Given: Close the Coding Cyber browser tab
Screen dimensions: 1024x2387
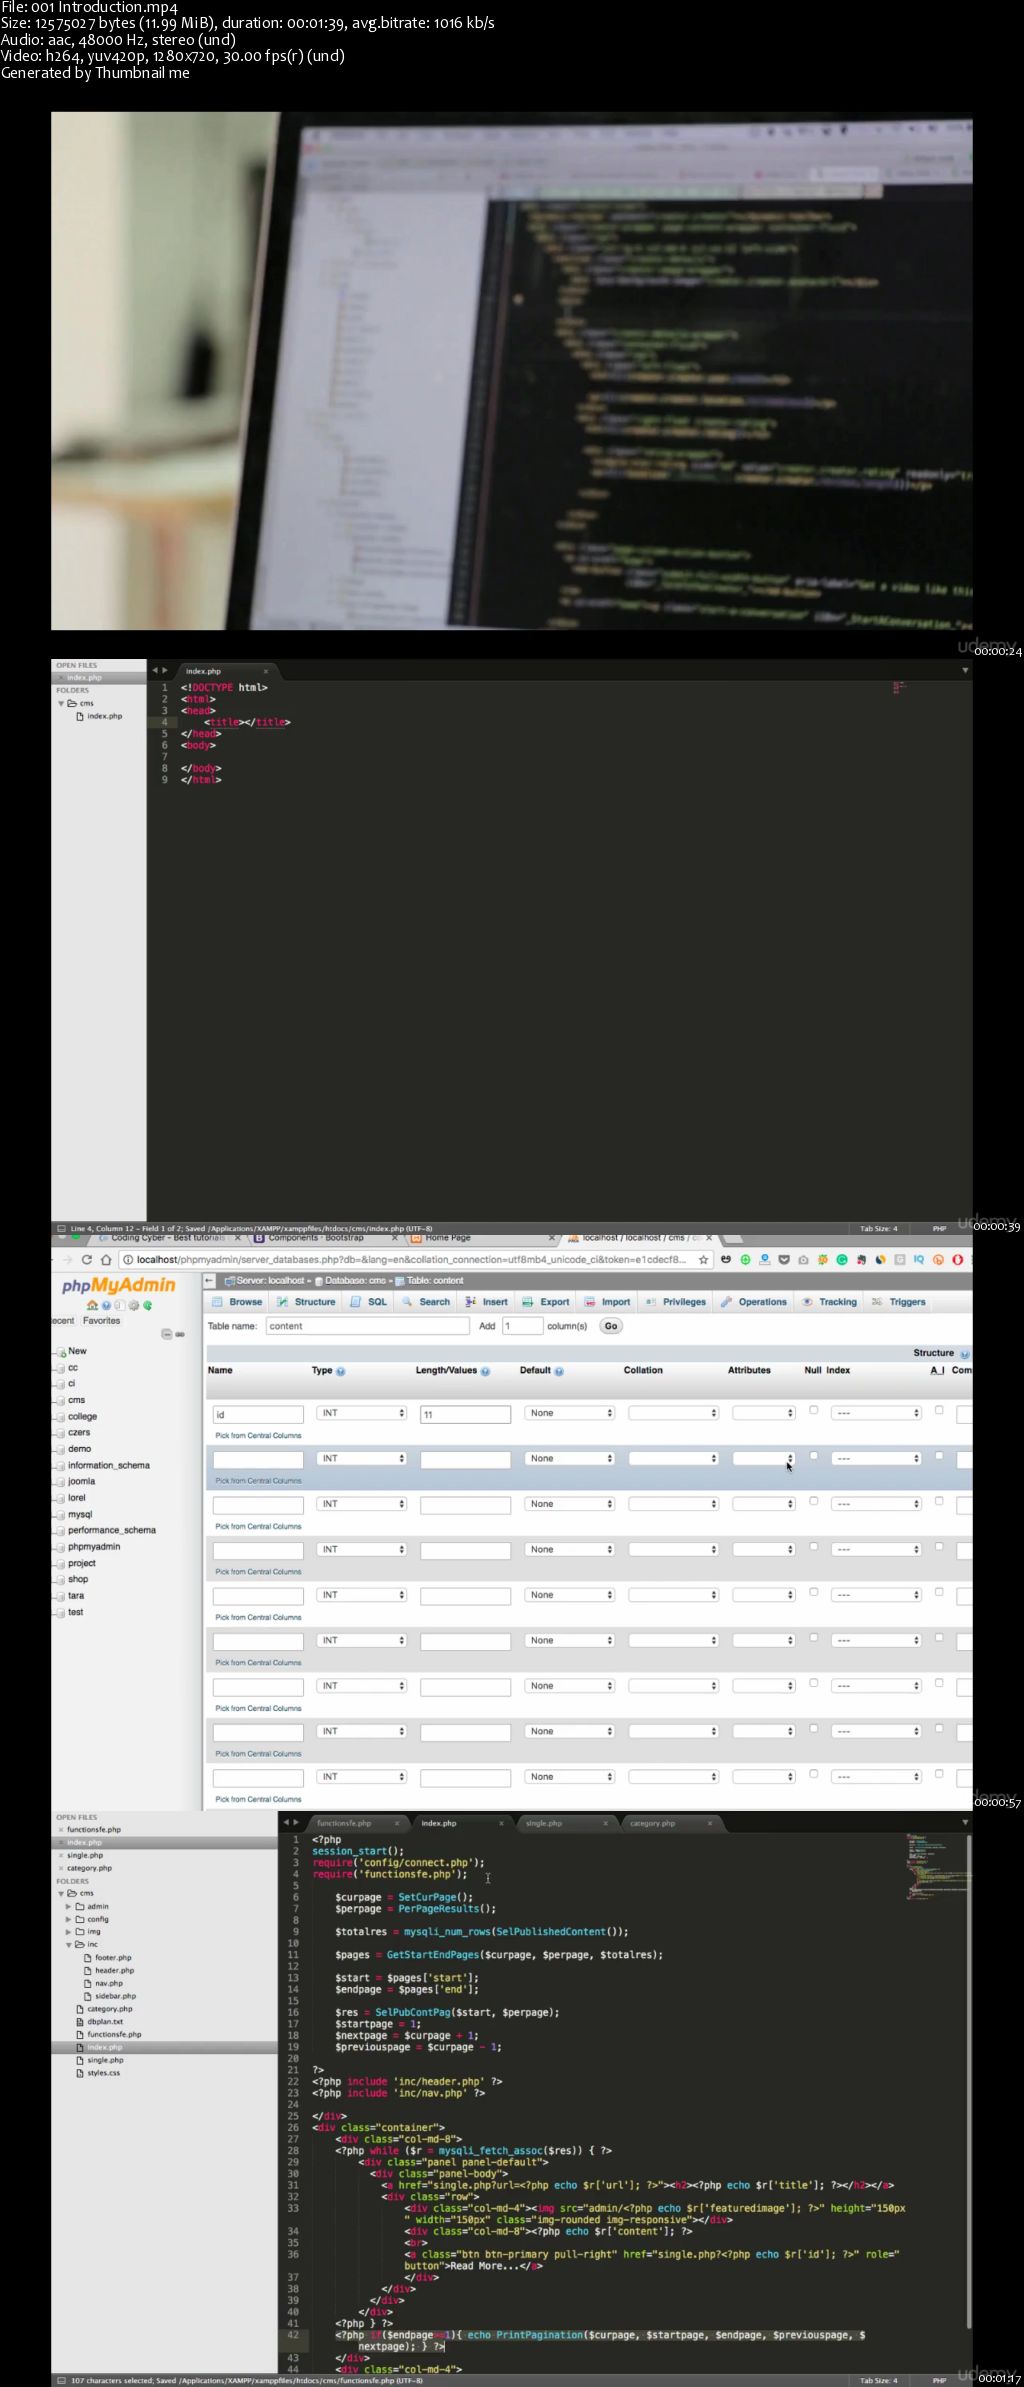Looking at the screenshot, I should 238,1238.
